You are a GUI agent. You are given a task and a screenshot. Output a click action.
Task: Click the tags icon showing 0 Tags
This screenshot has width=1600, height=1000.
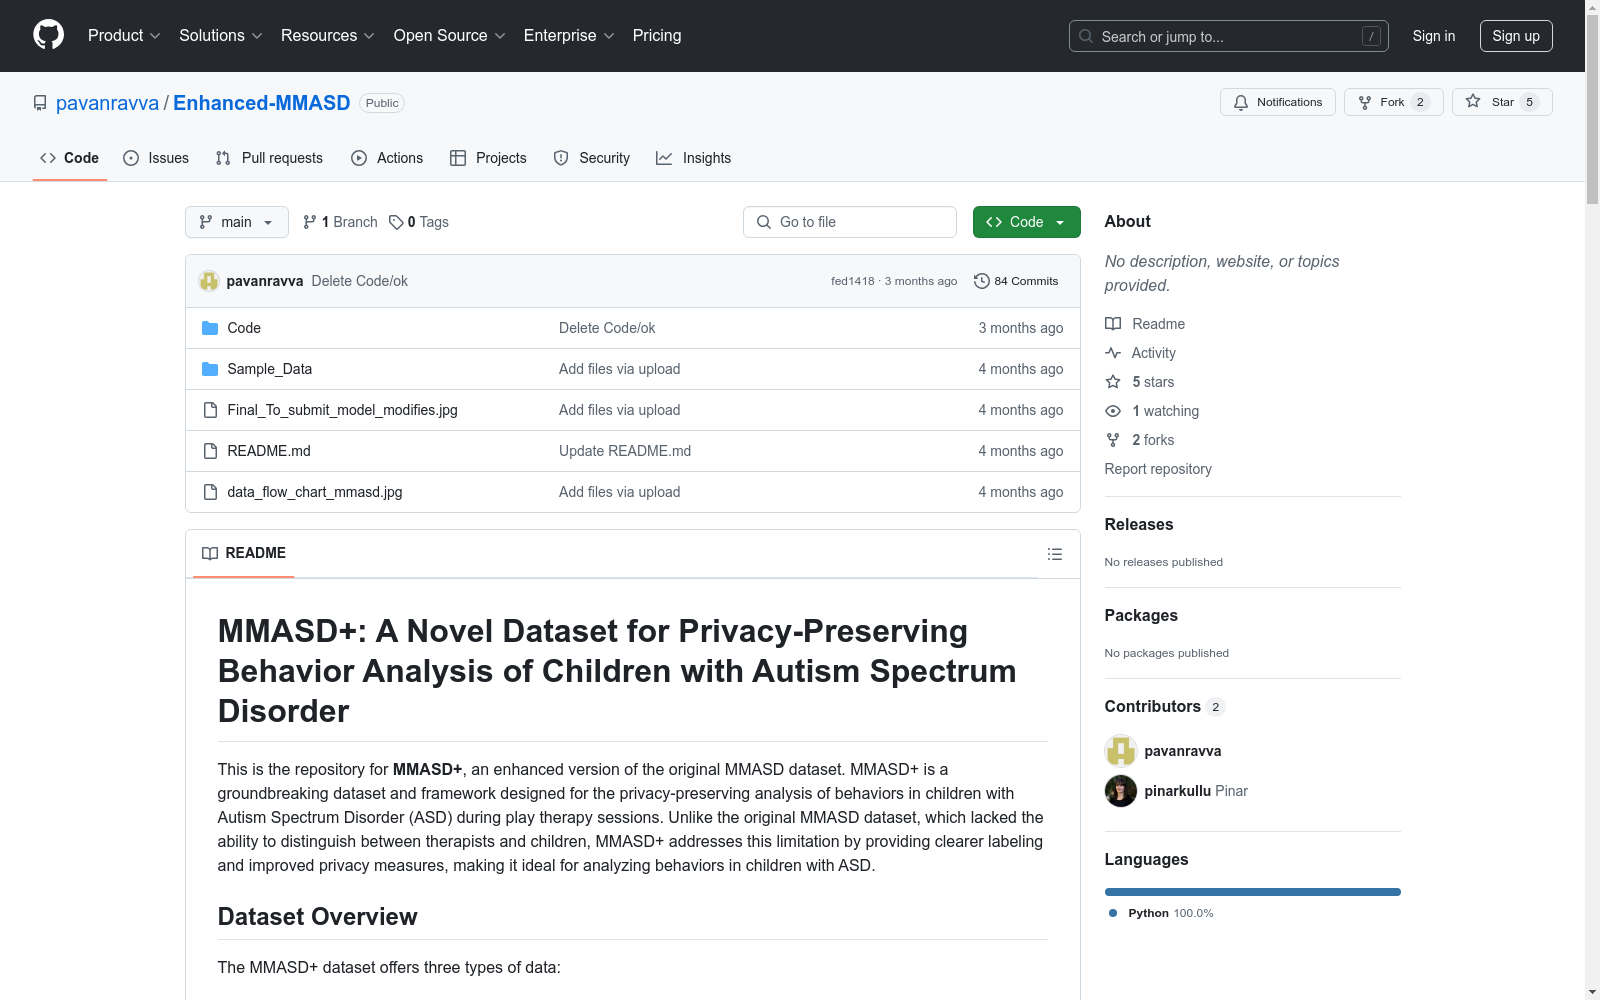click(x=396, y=222)
